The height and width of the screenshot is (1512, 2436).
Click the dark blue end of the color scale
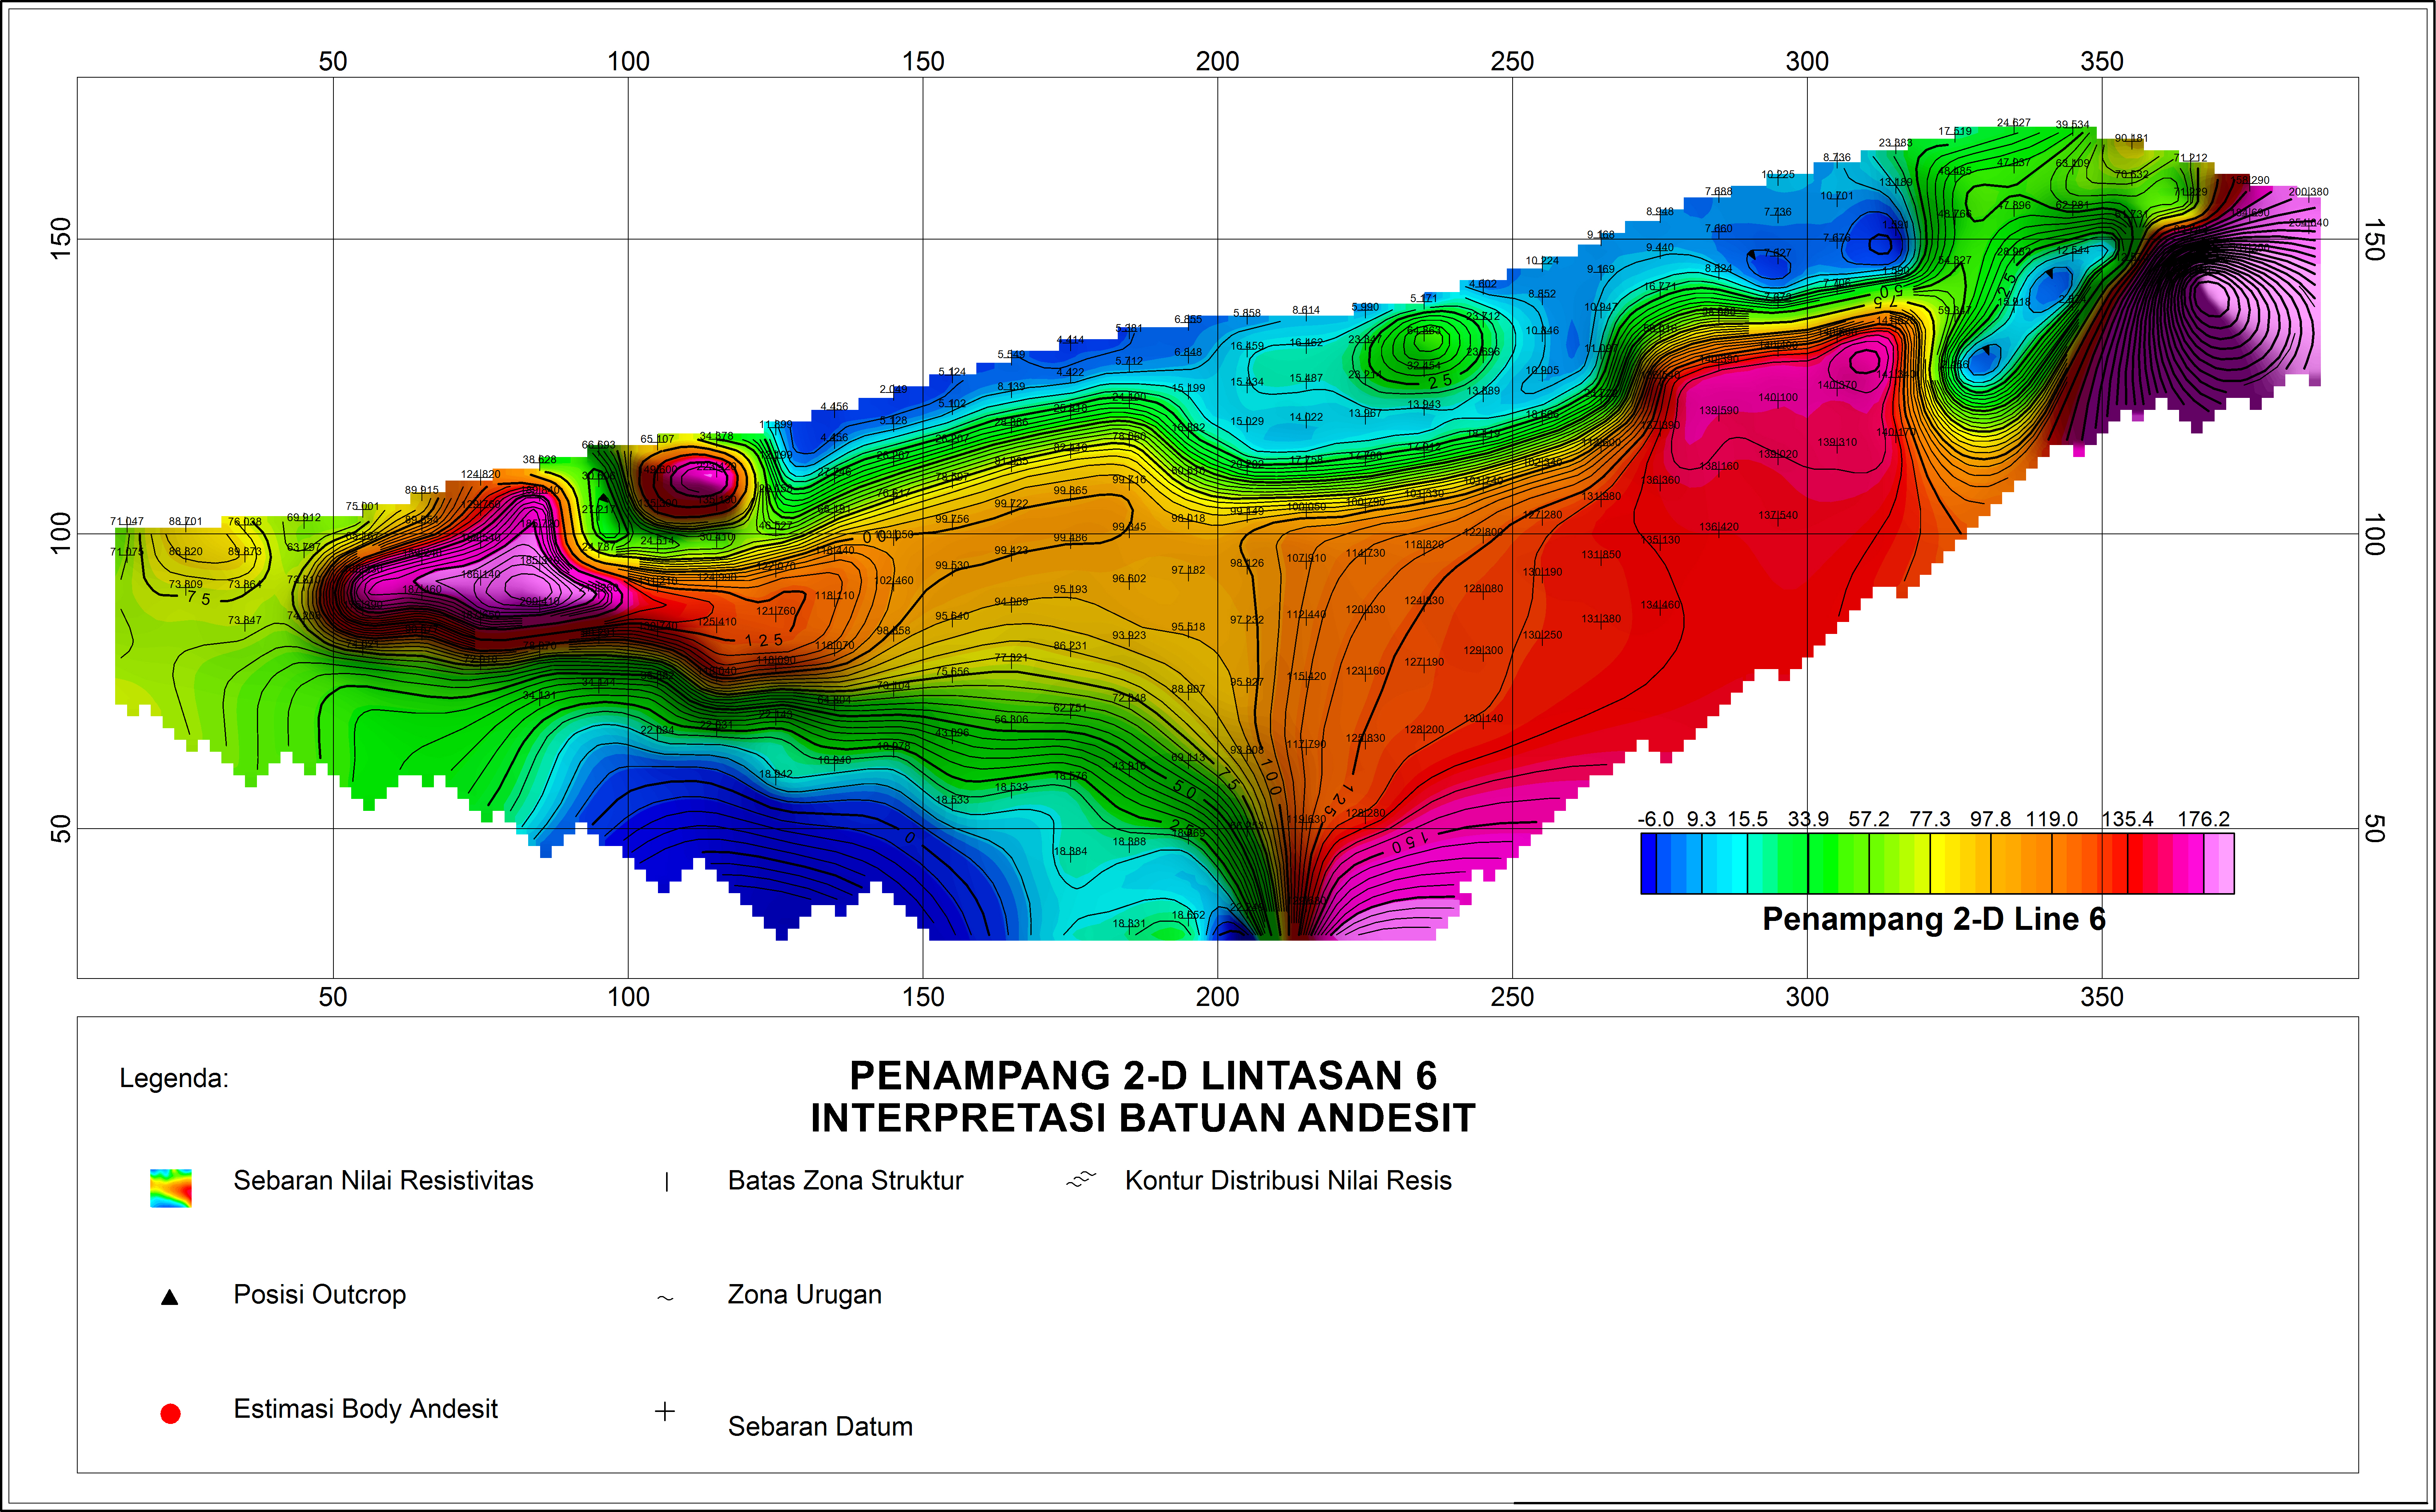[1649, 863]
